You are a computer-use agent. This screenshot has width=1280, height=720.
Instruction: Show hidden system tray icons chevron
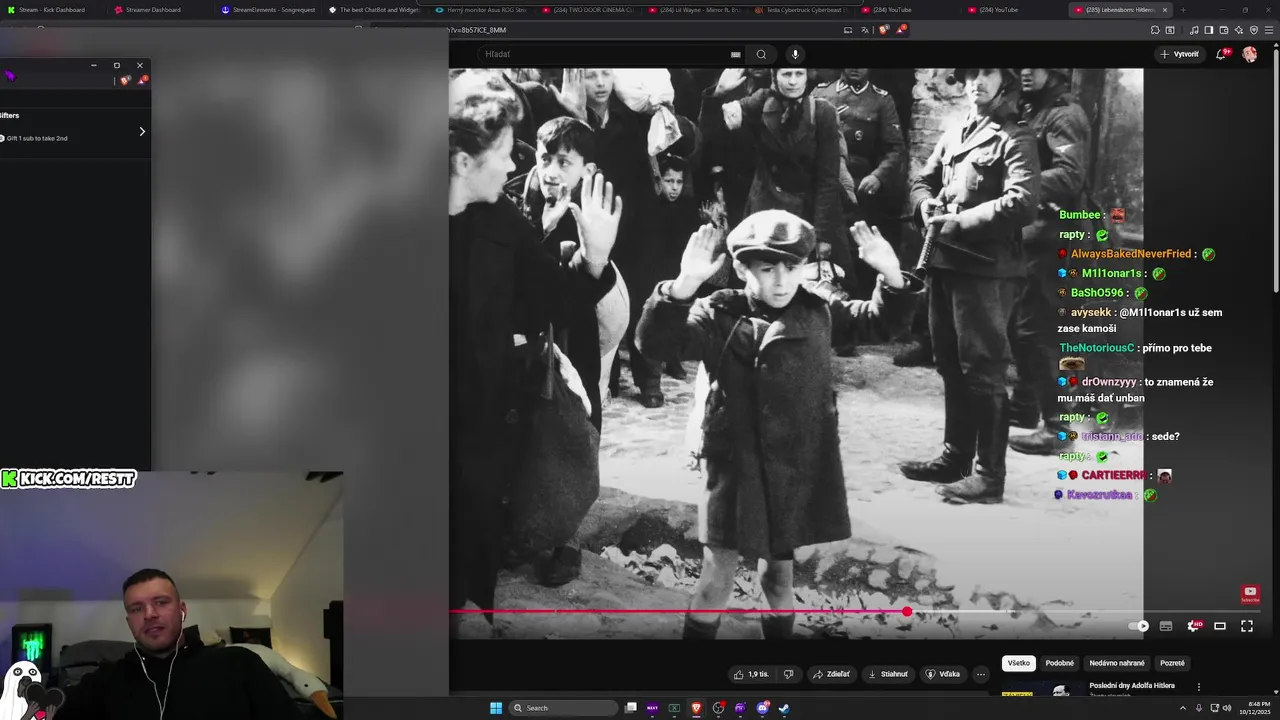(1183, 708)
